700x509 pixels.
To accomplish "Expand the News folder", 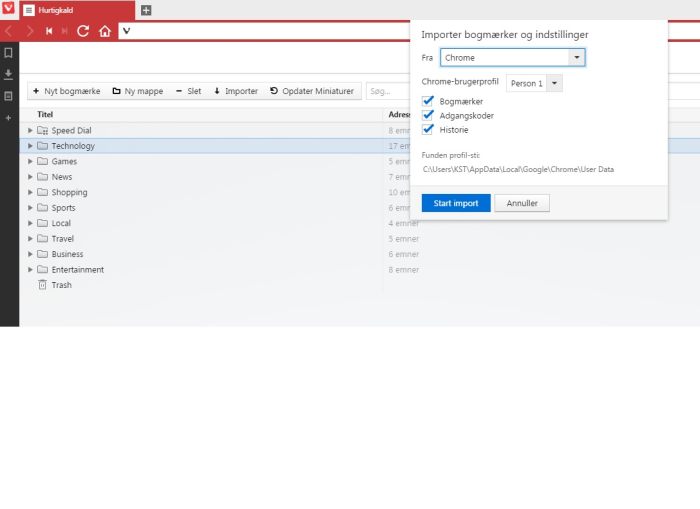I will click(30, 177).
